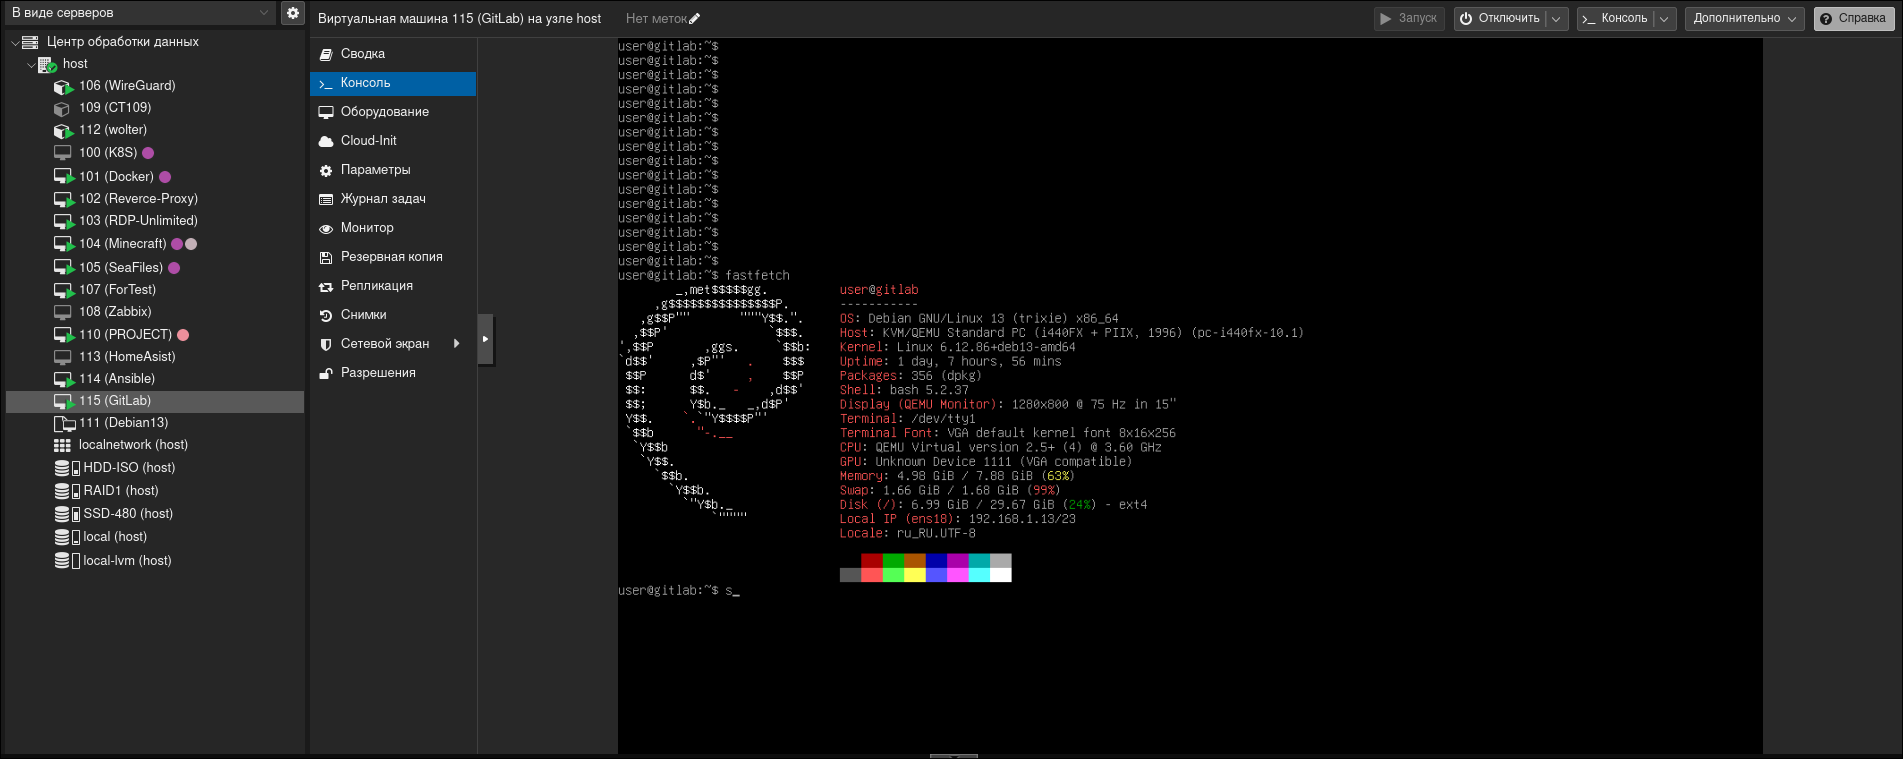The height and width of the screenshot is (759, 1903).
Task: Select 107 (ForTest) in the tree
Action: pyautogui.click(x=155, y=290)
